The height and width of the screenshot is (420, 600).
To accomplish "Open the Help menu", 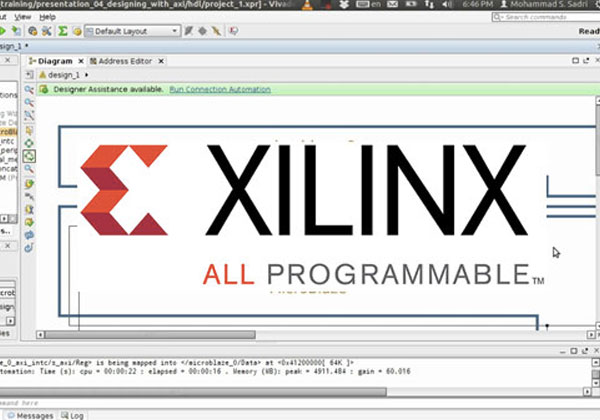I will point(47,17).
